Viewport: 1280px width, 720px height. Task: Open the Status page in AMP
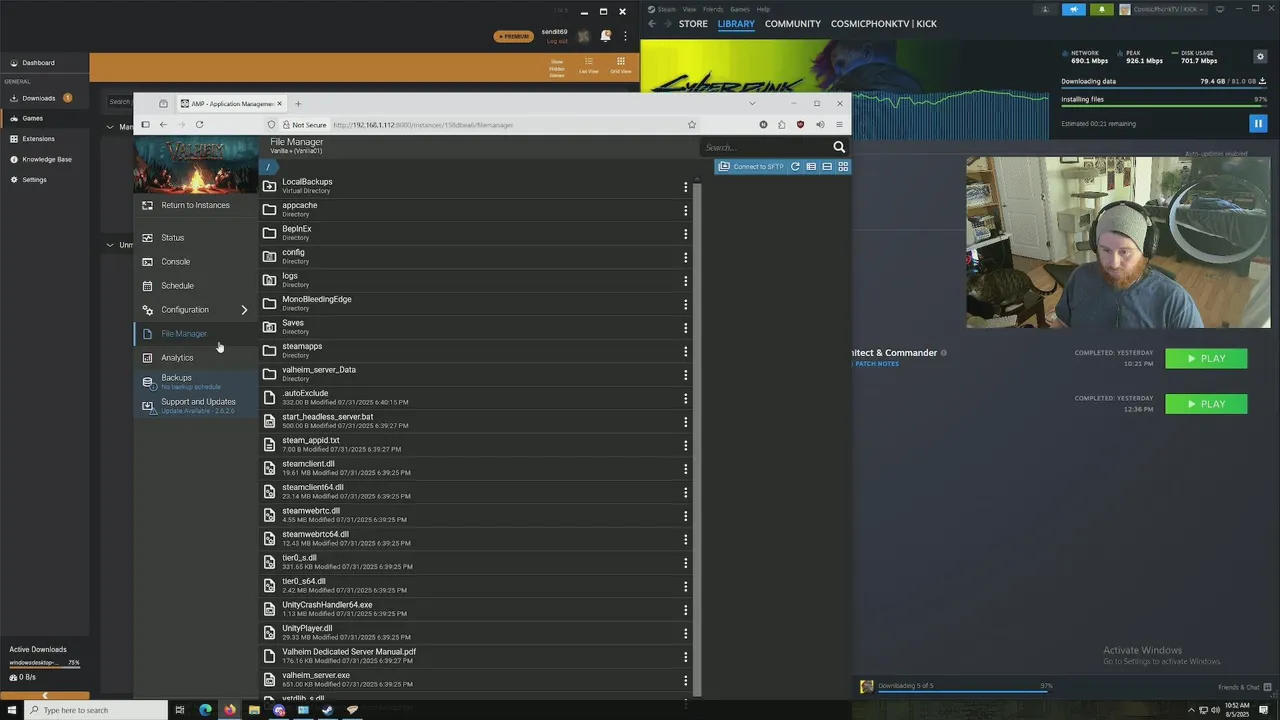172,238
